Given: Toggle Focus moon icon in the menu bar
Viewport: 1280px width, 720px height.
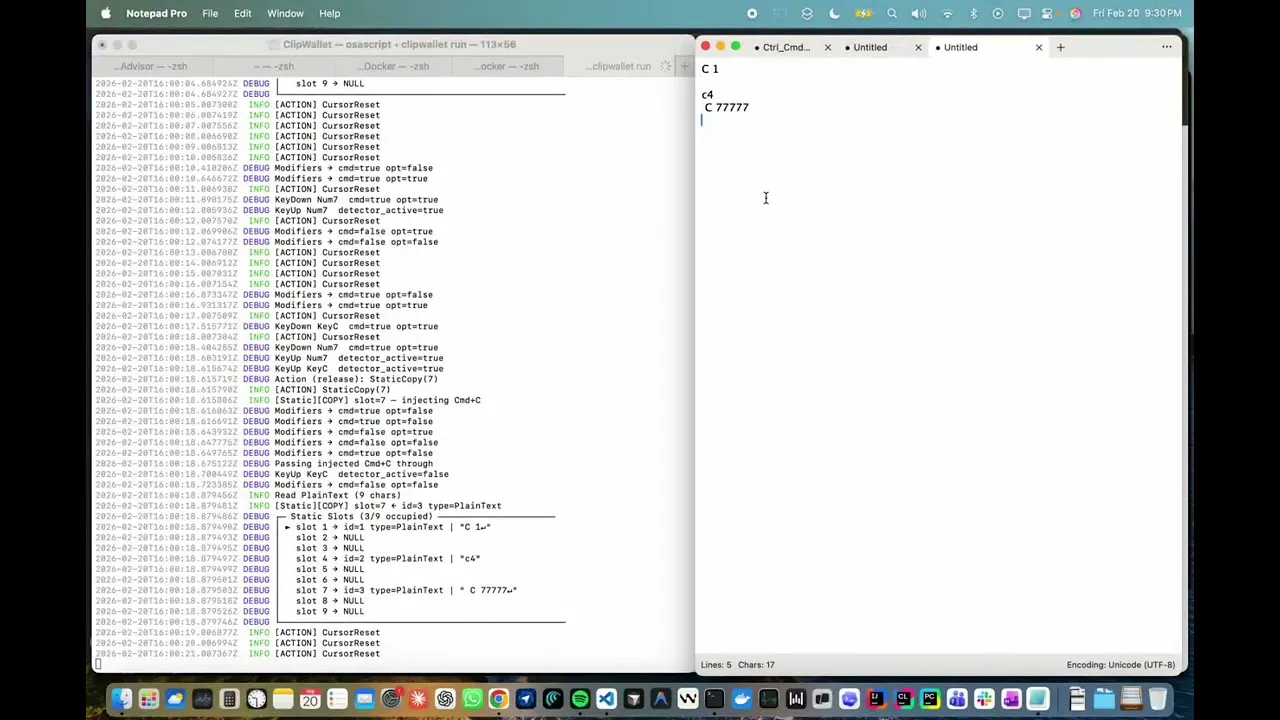Looking at the screenshot, I should 835,13.
